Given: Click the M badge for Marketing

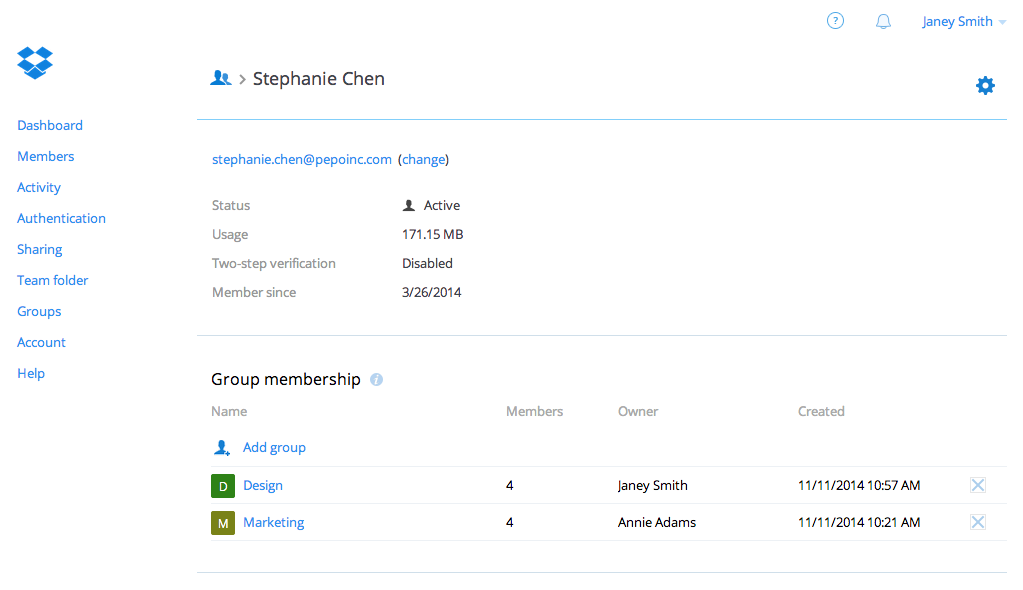Looking at the screenshot, I should pyautogui.click(x=222, y=521).
